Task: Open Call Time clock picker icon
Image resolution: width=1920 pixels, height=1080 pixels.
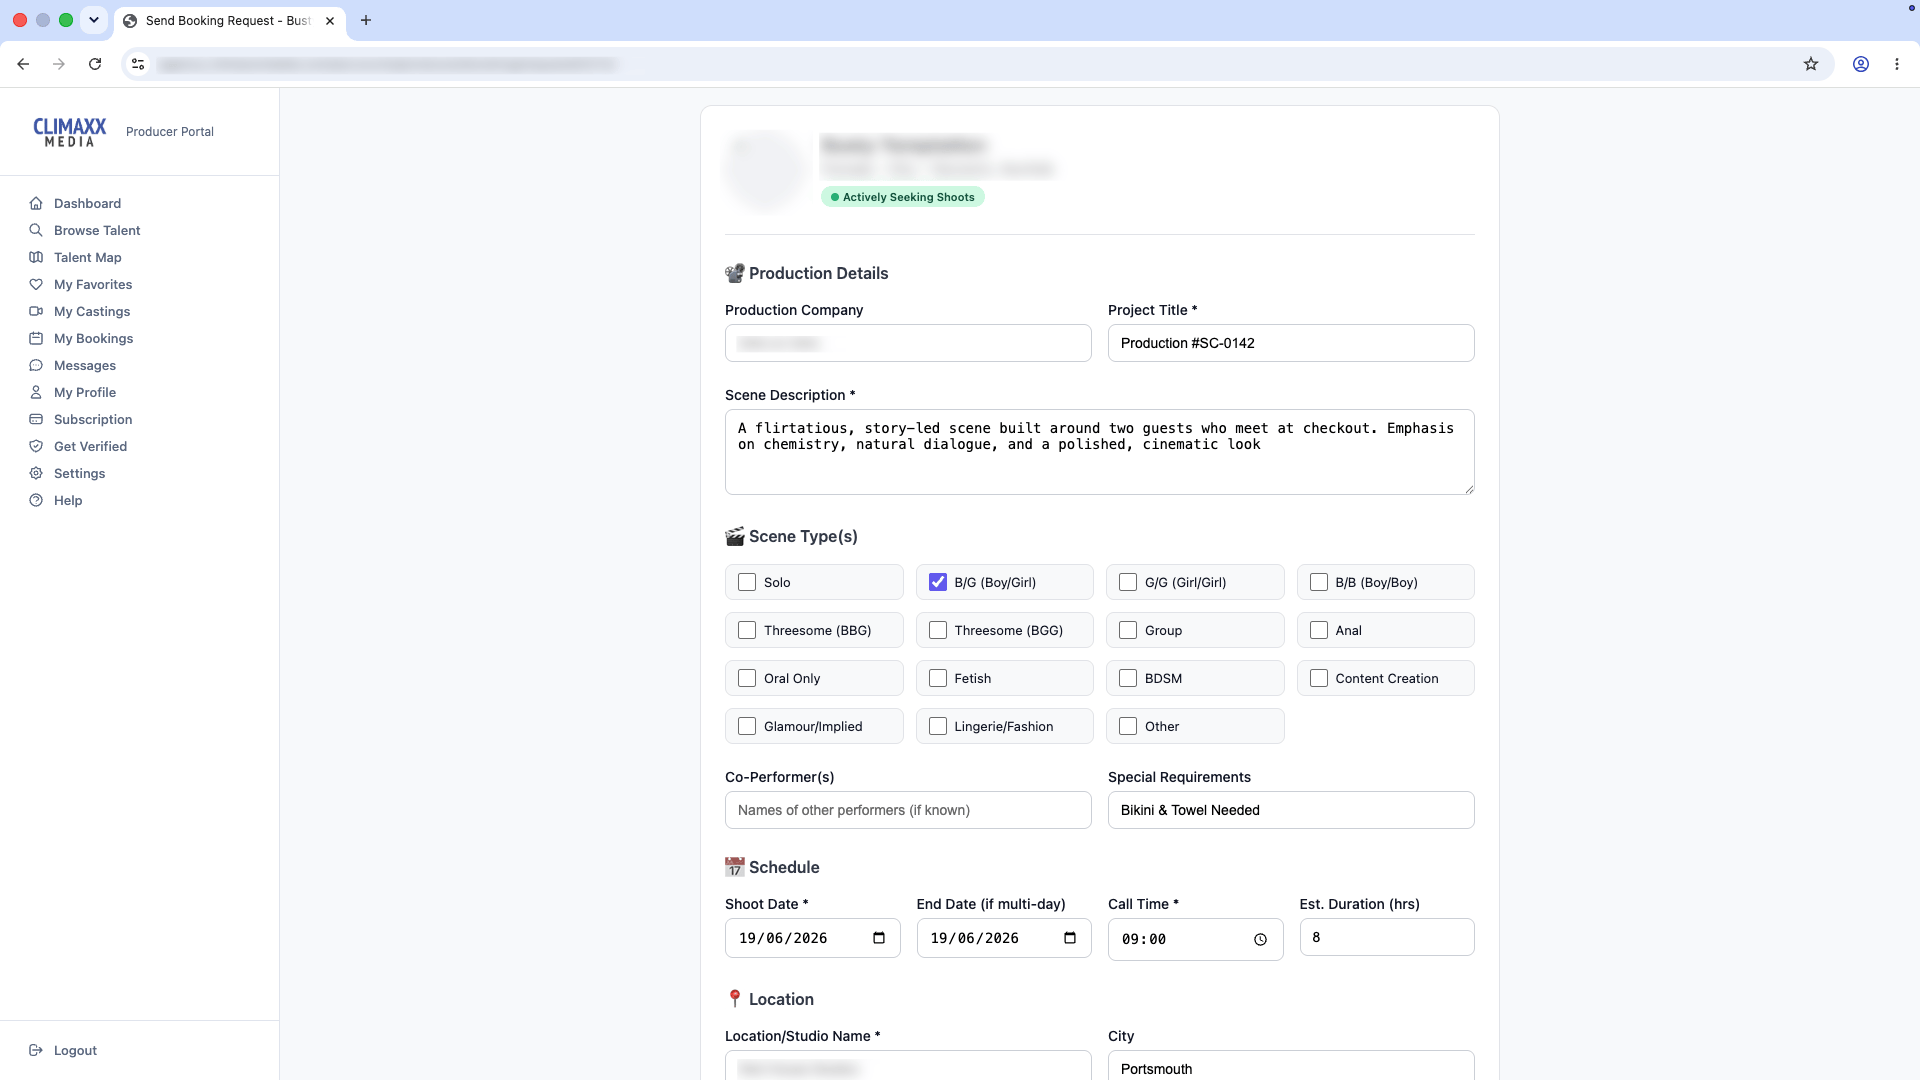Action: pyautogui.click(x=1260, y=939)
